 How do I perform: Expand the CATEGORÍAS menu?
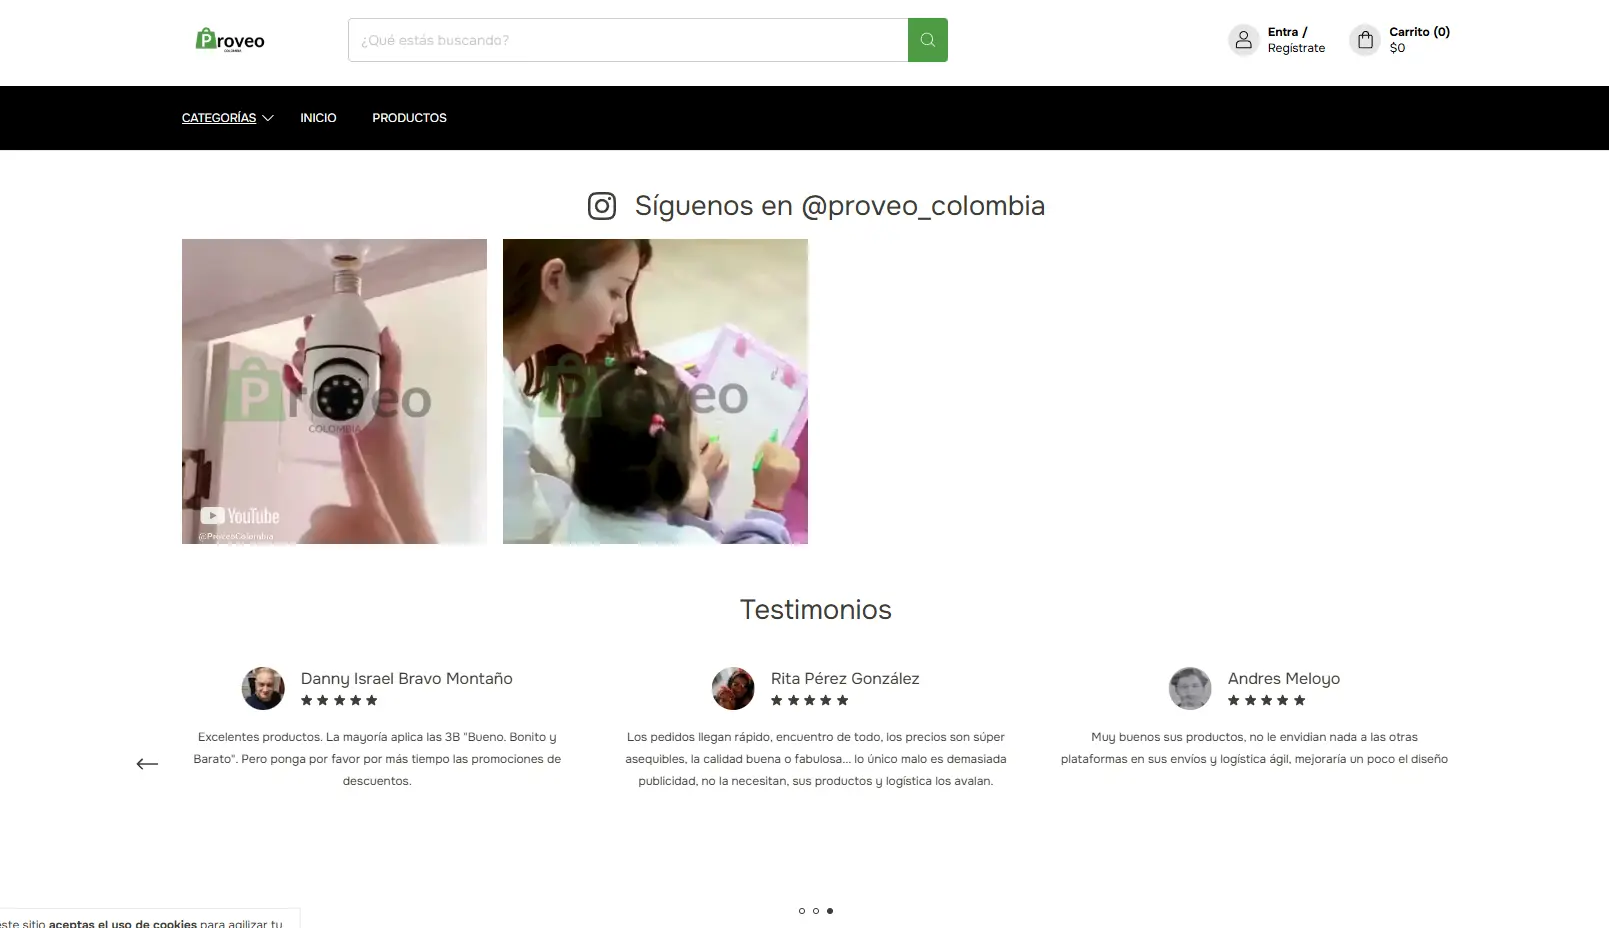[219, 118]
